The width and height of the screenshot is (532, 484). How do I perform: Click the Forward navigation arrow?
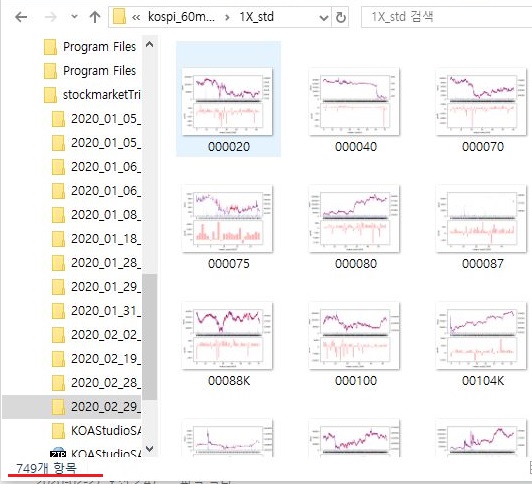51,17
